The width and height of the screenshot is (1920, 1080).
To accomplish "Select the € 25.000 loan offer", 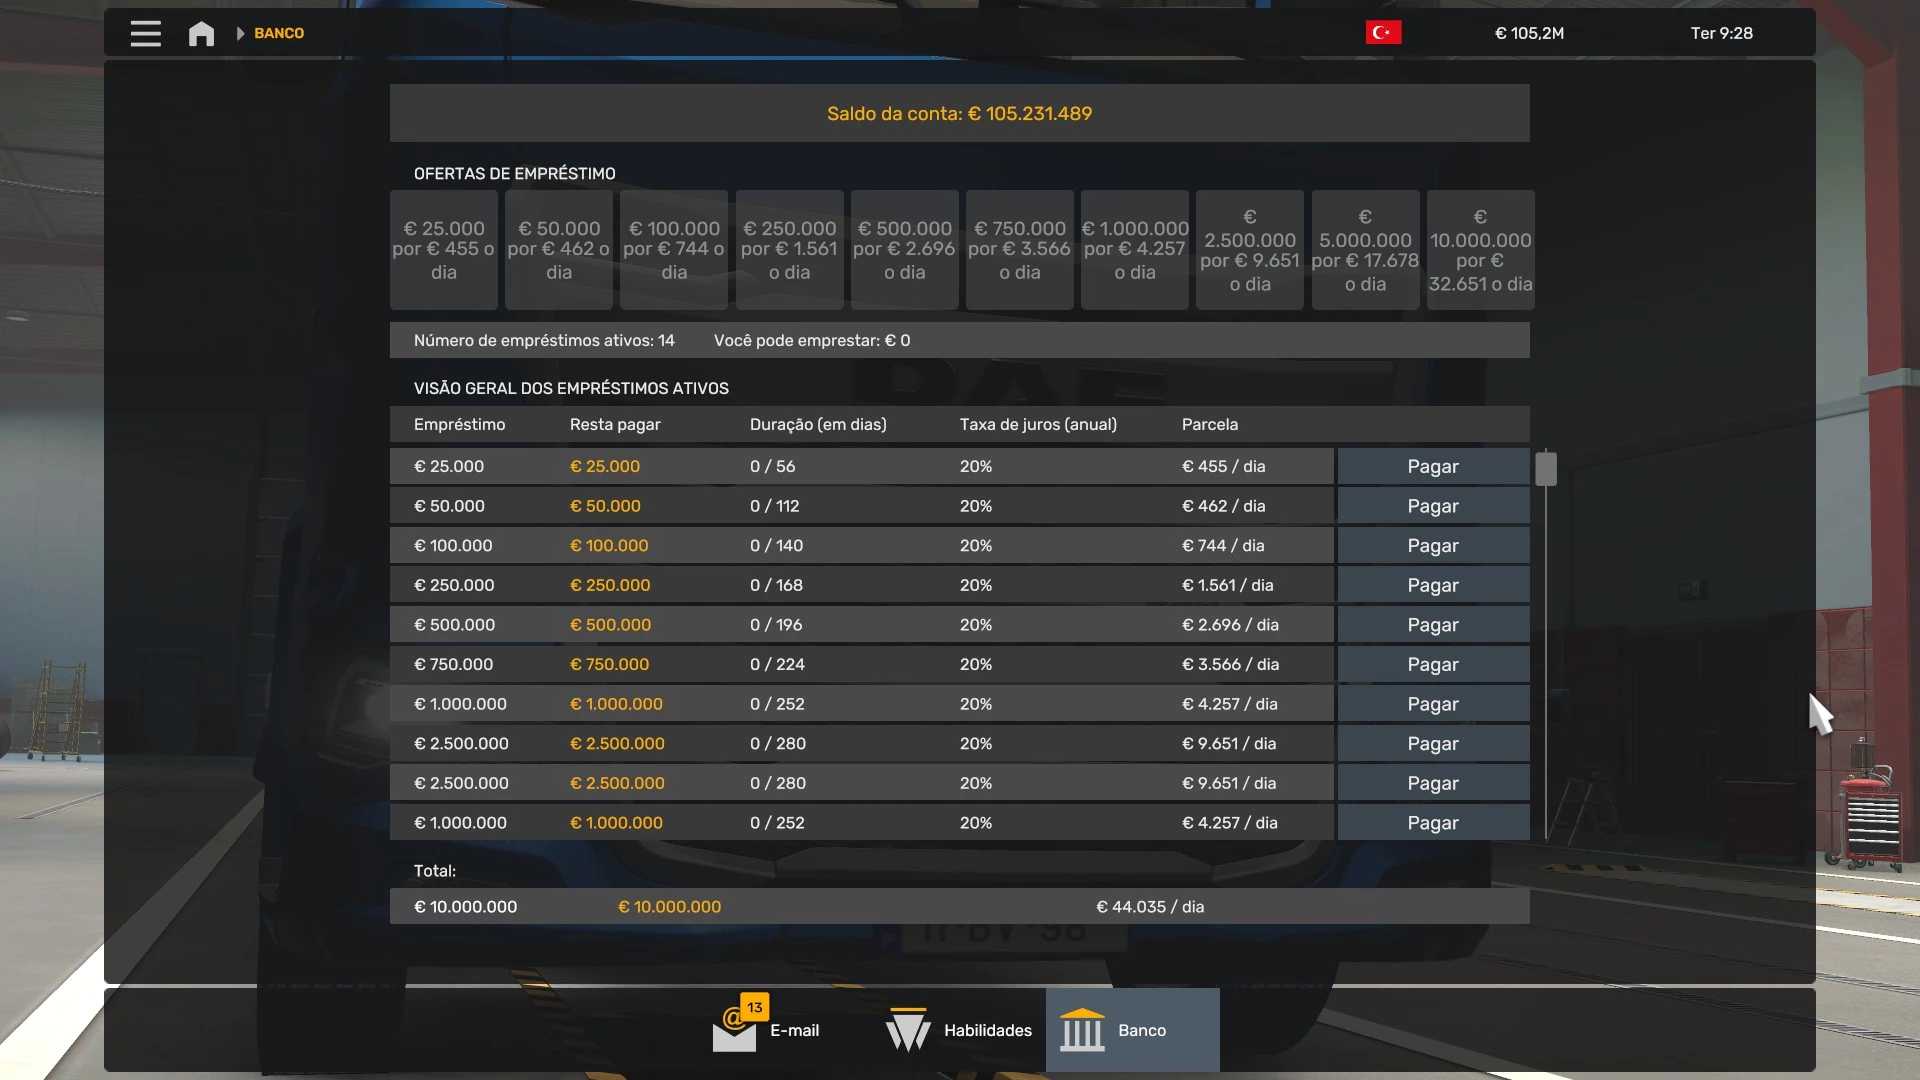I will pos(443,250).
